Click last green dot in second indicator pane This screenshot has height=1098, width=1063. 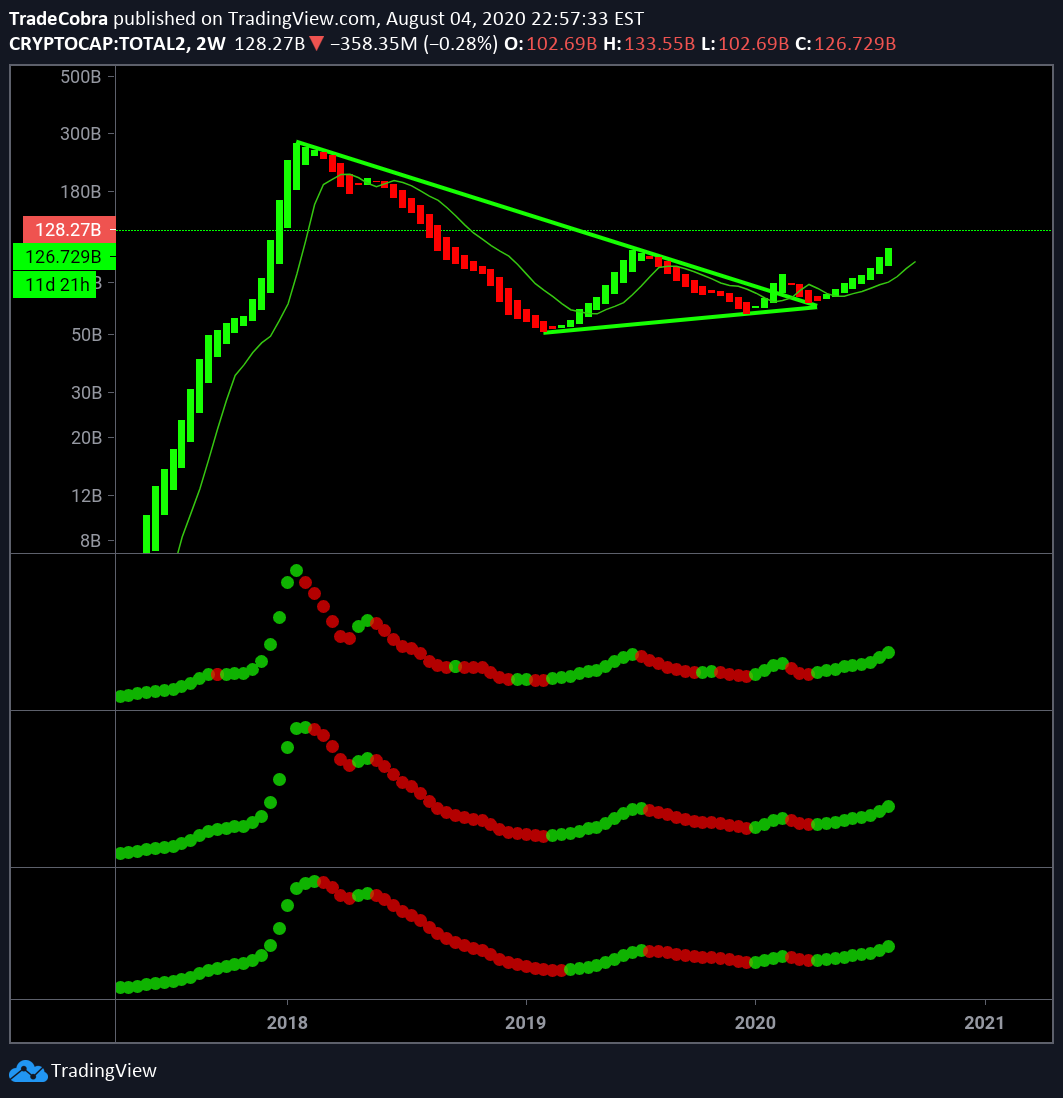[x=889, y=807]
